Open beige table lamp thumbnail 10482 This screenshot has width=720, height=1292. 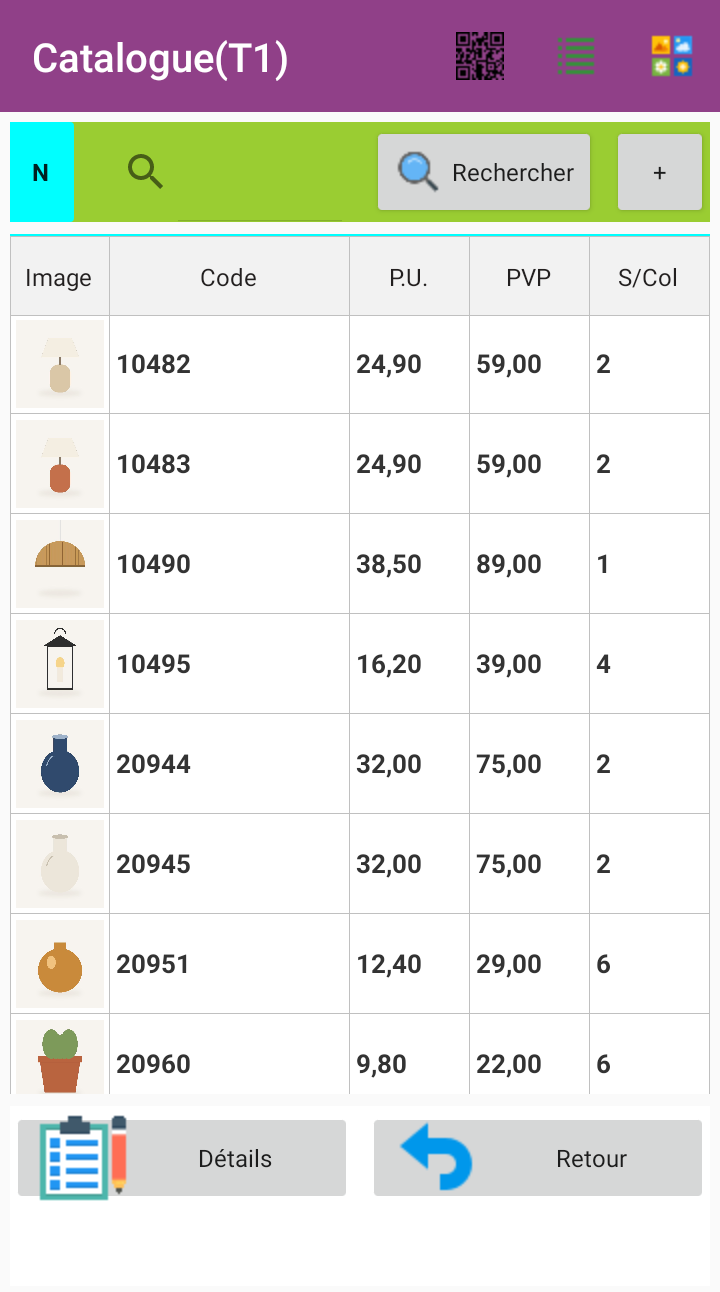pyautogui.click(x=60, y=364)
